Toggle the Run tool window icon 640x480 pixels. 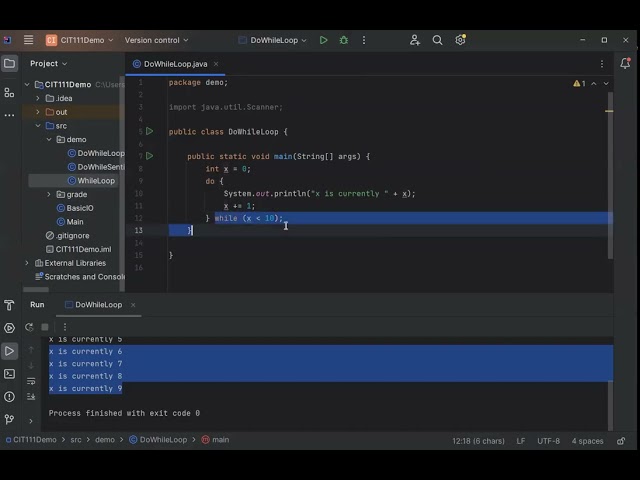[x=9, y=351]
